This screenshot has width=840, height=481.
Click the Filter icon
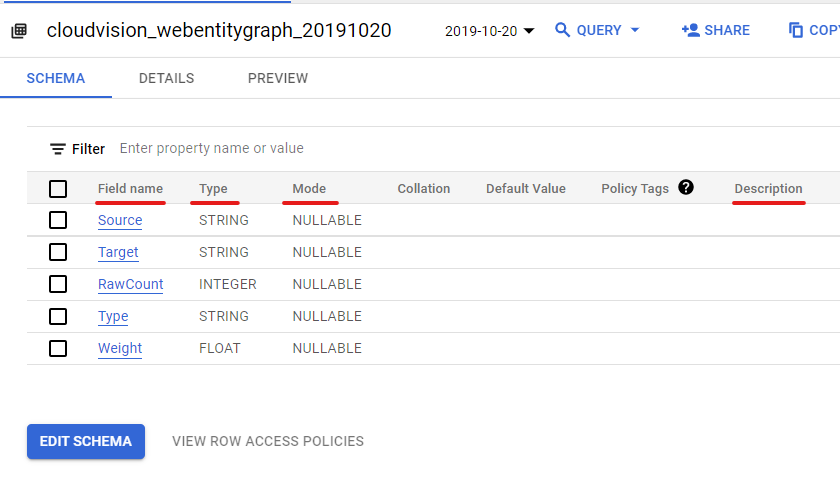(x=58, y=149)
